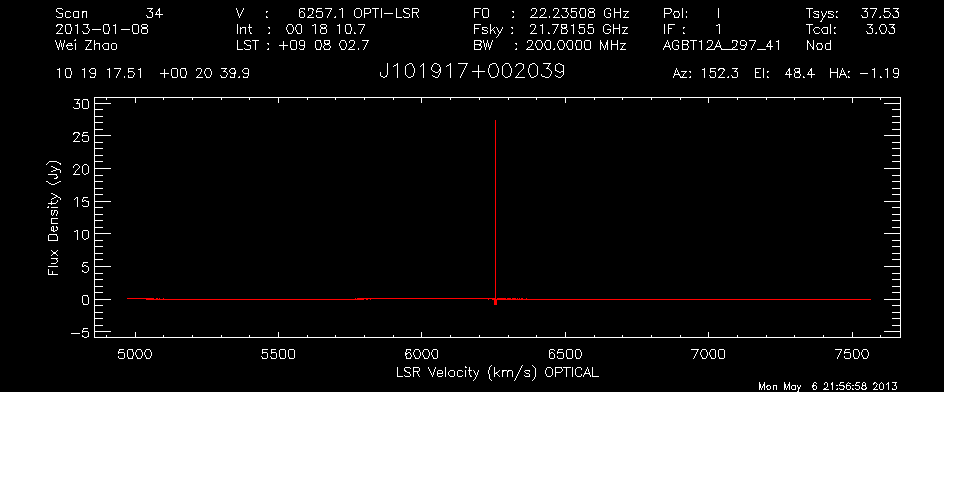This screenshot has width=962, height=490.
Task: Click the right ascension 10 19 17.51
Action: coord(99,74)
